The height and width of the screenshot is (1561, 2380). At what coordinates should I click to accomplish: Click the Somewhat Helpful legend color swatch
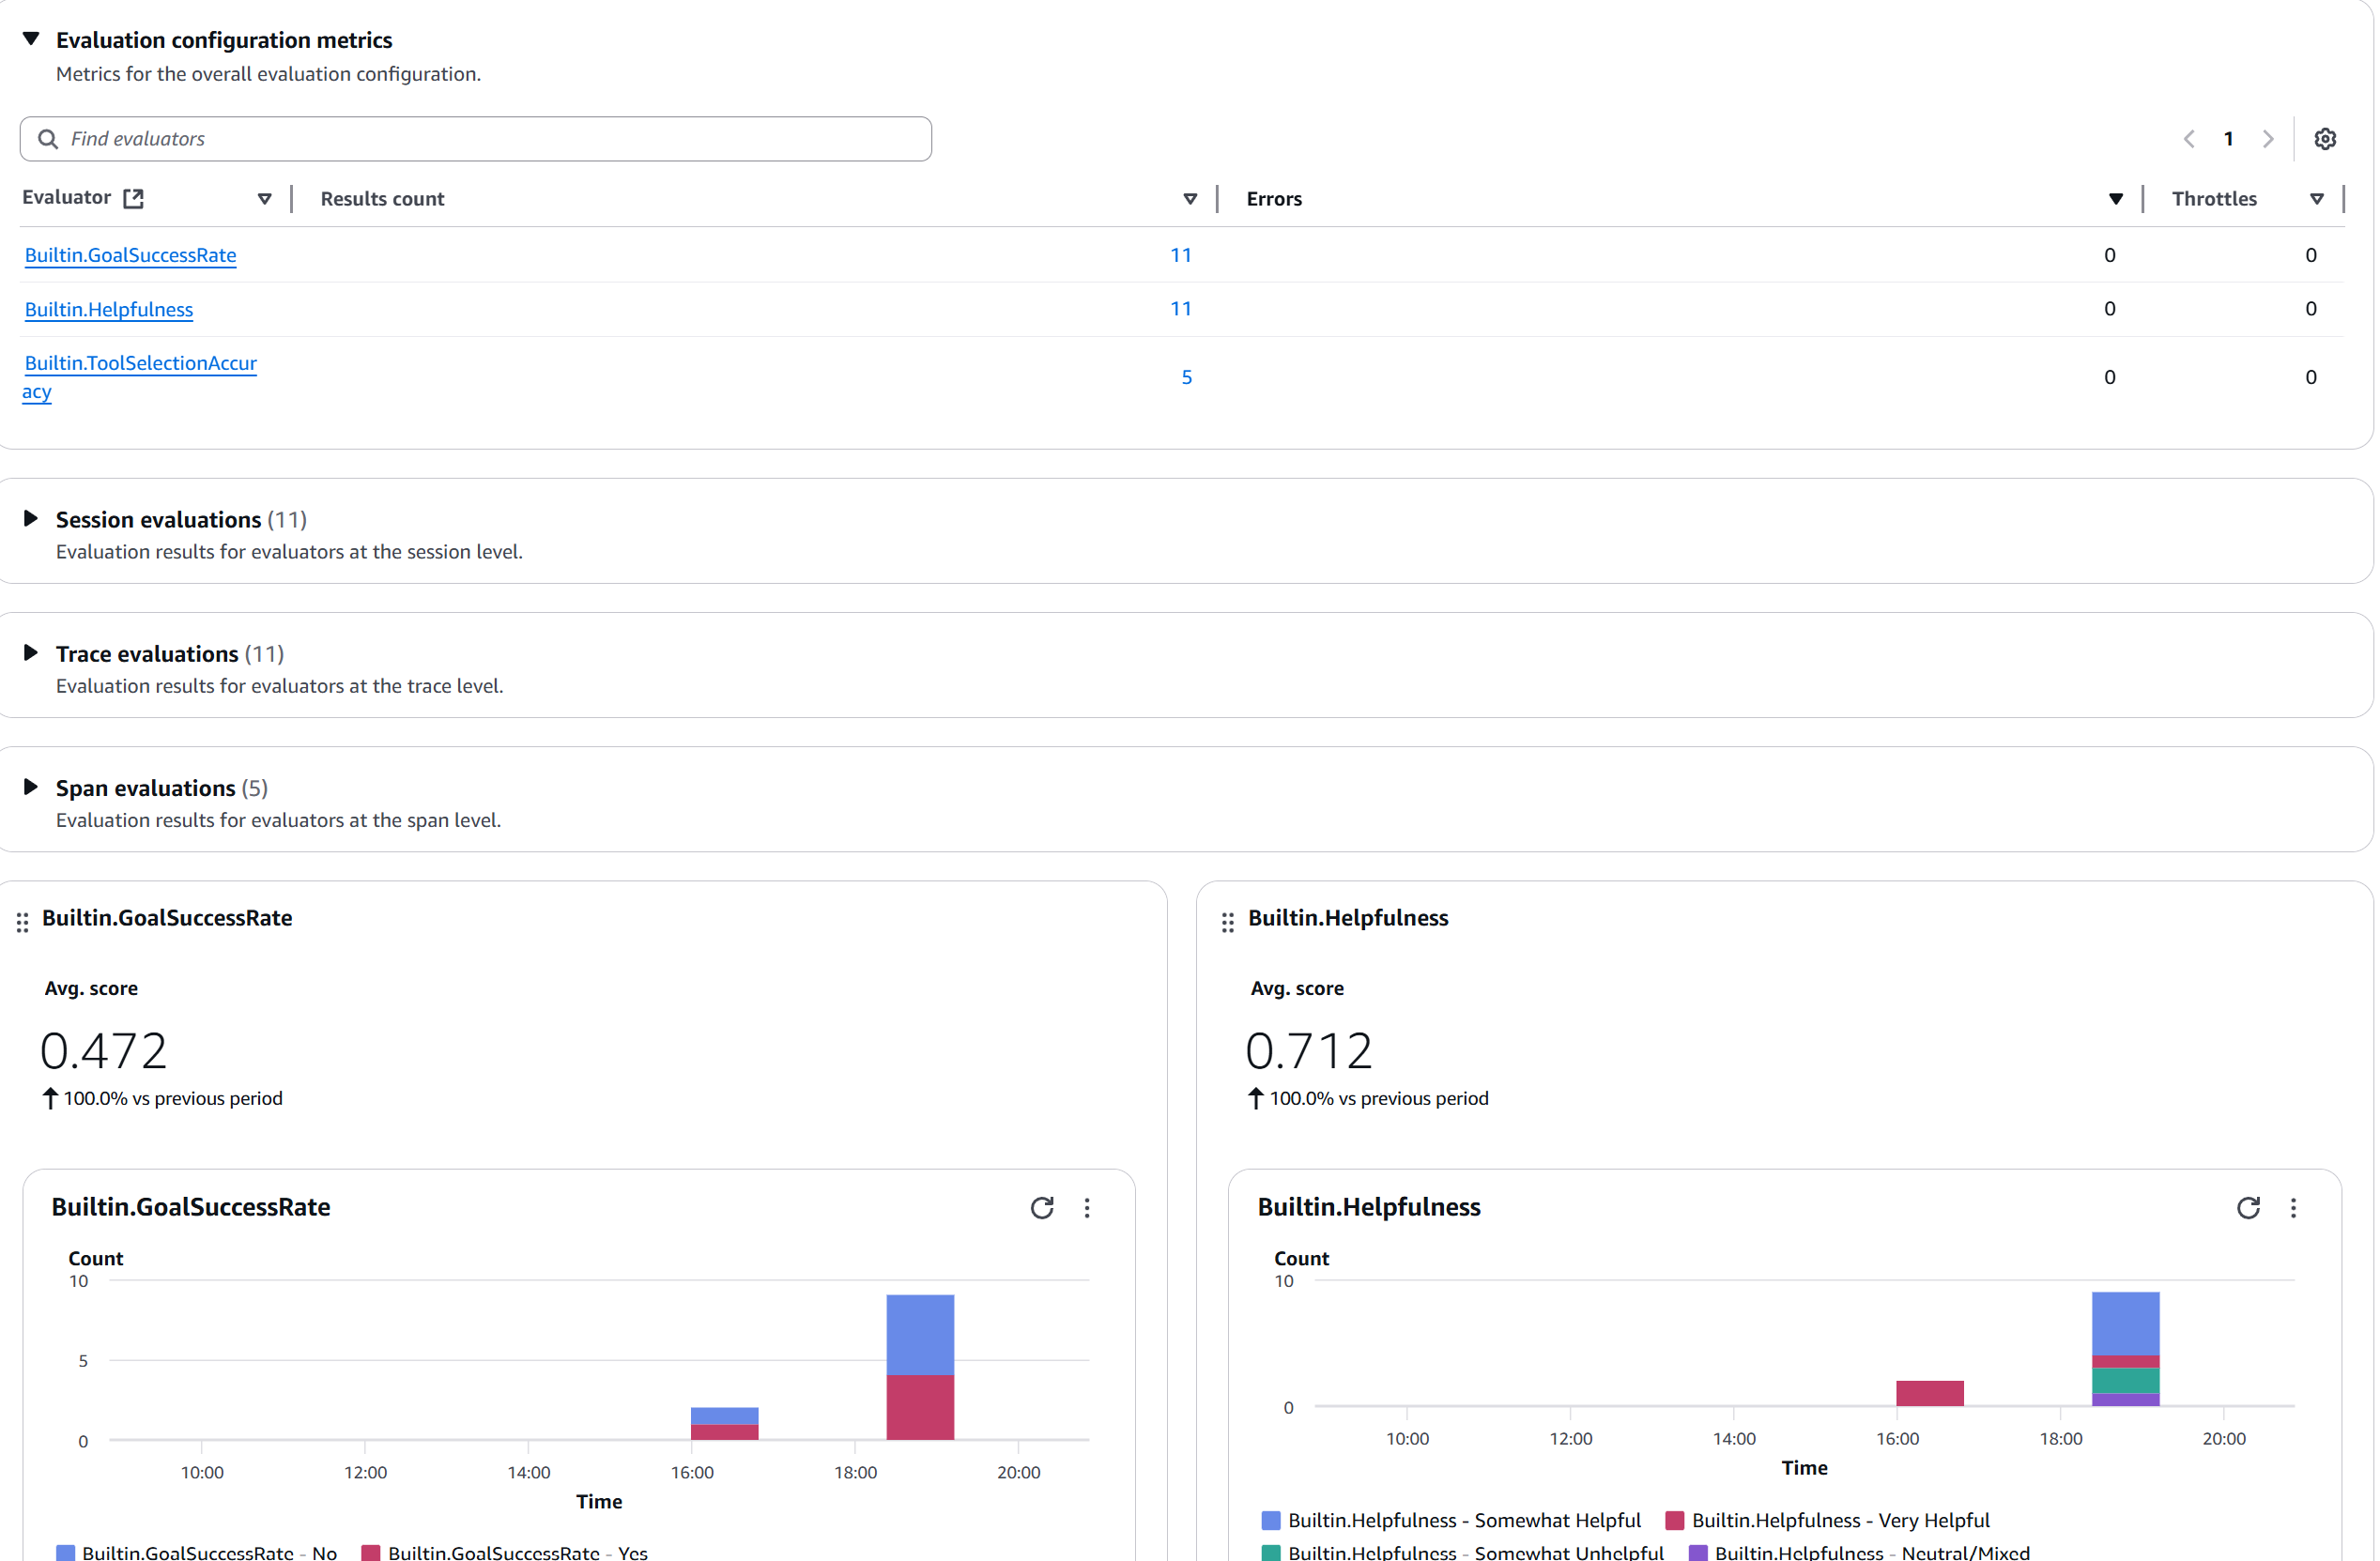coord(1269,1519)
